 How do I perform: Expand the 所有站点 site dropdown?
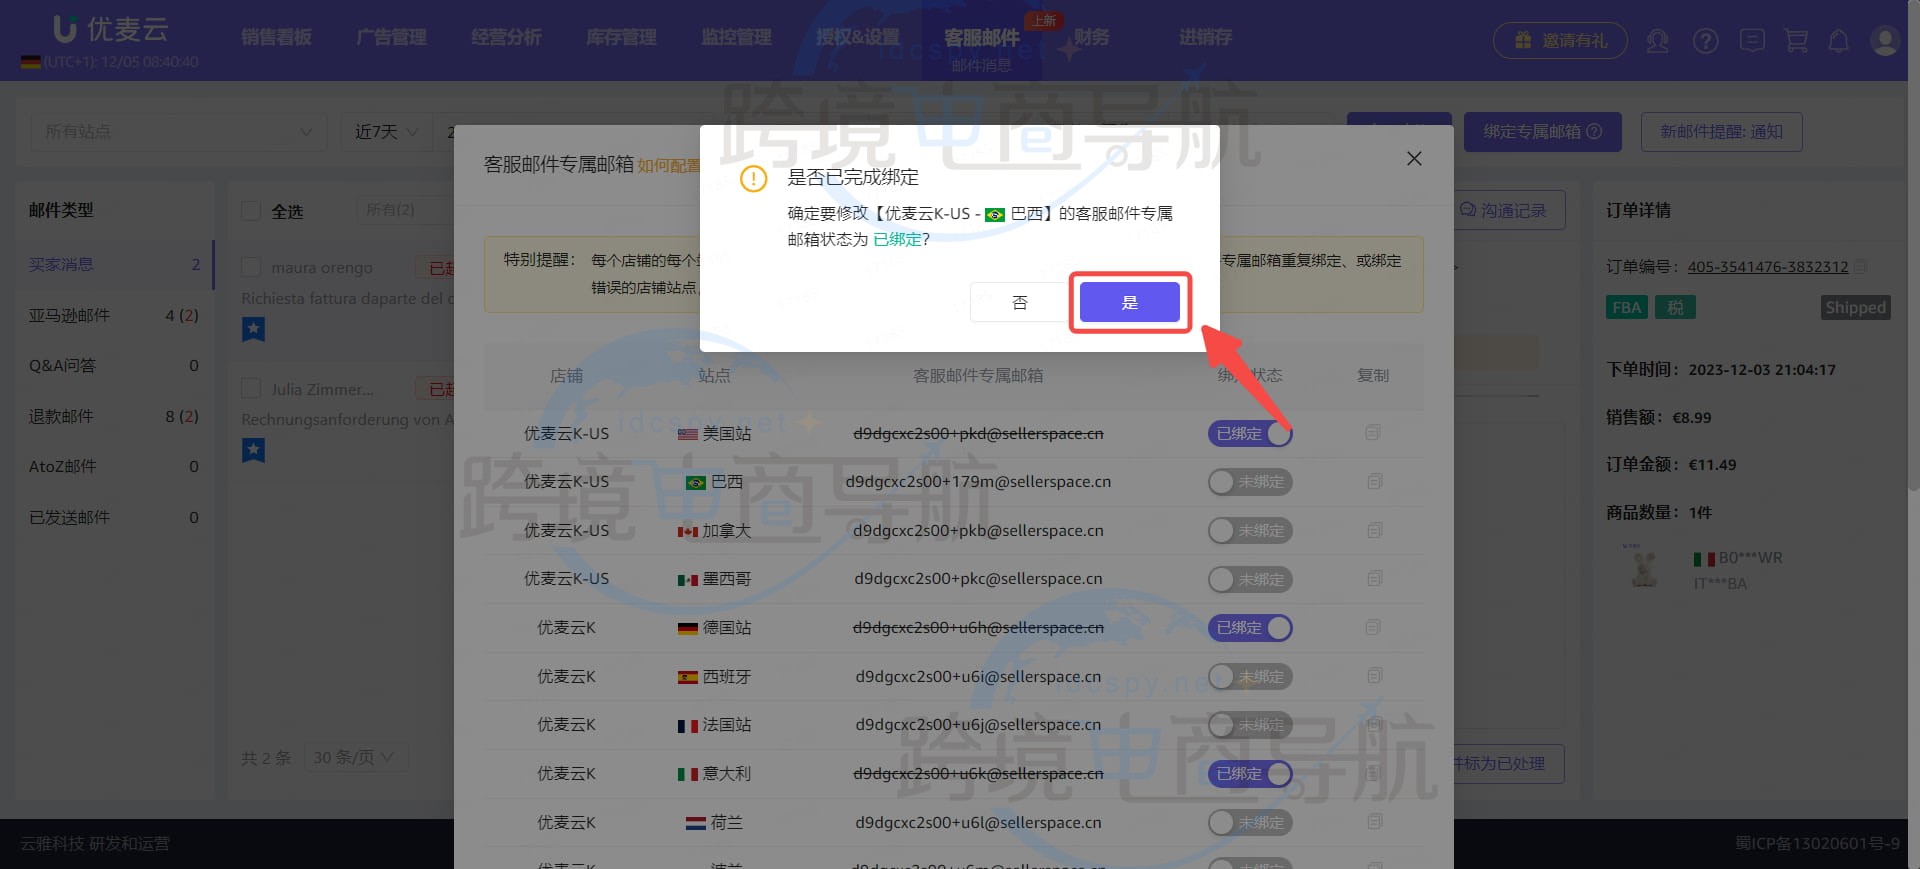[178, 132]
